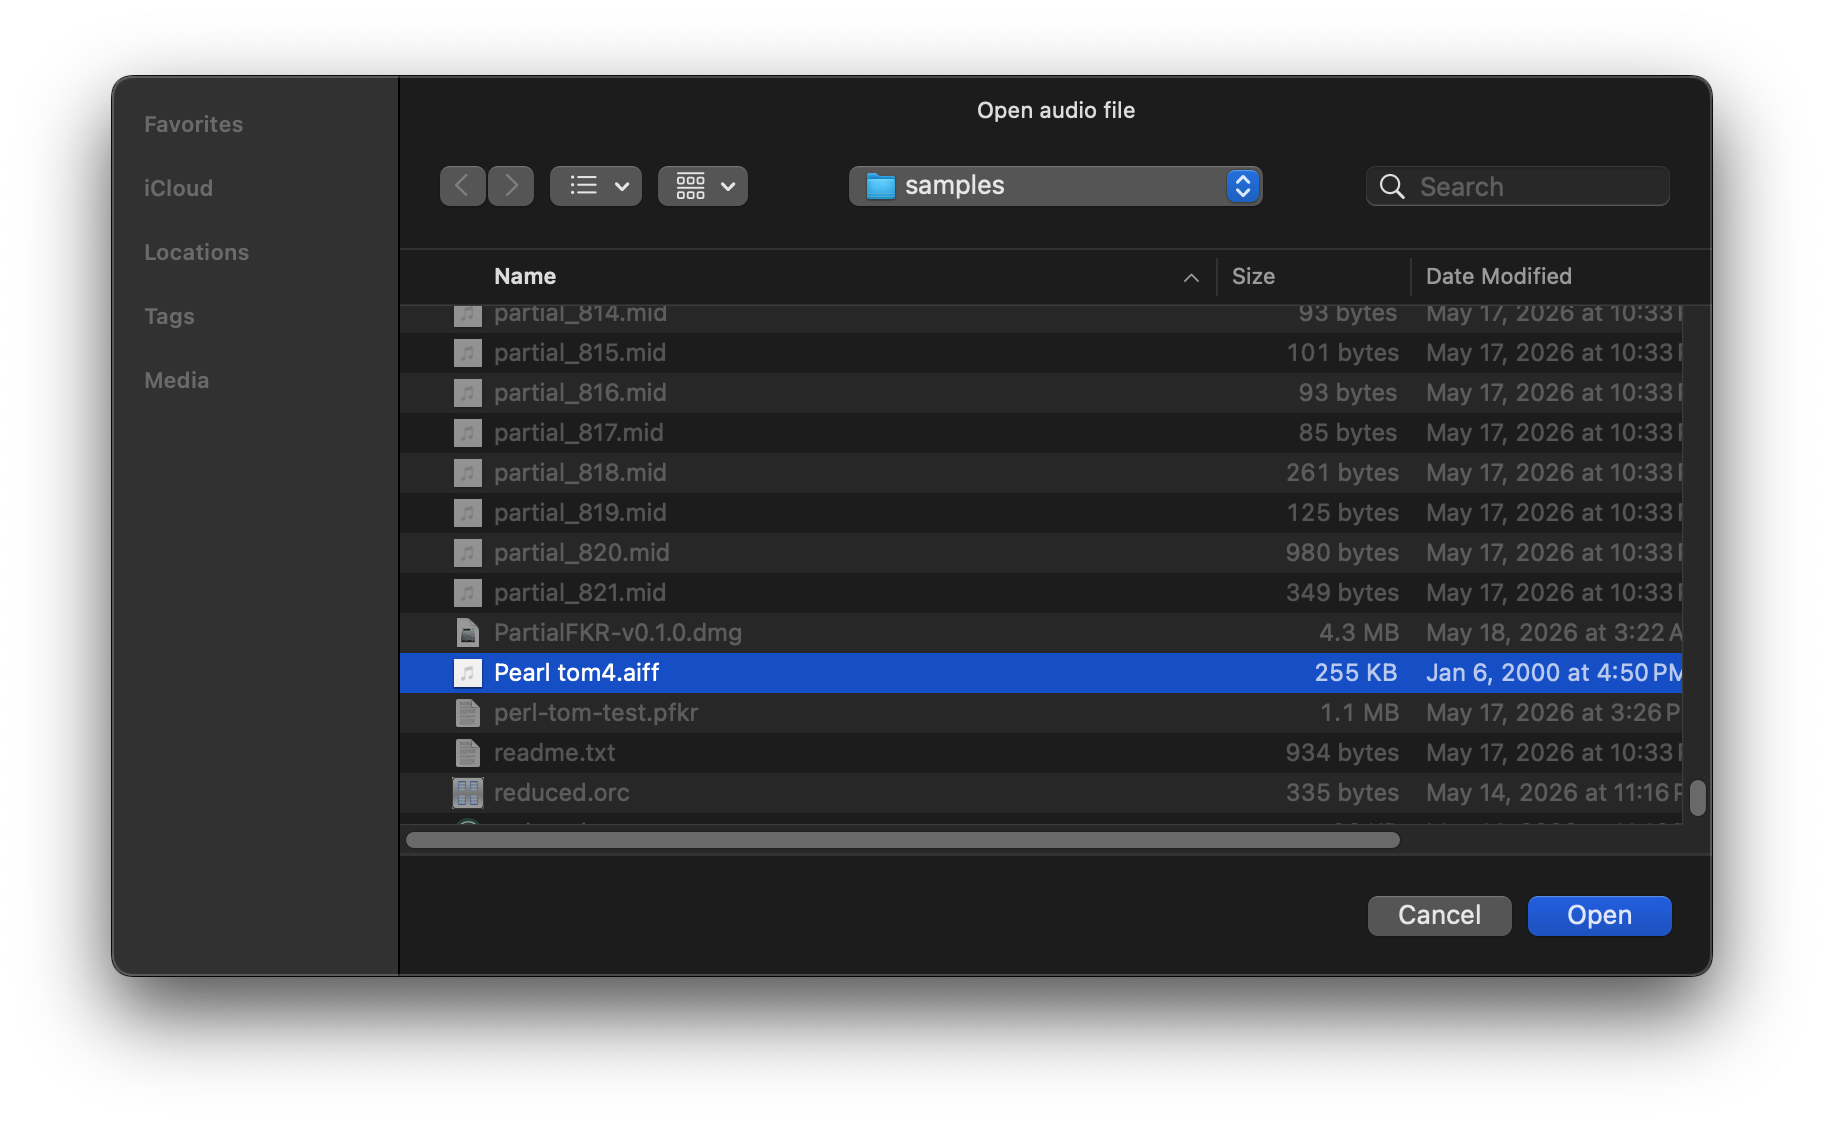Click the Search field
This screenshot has width=1824, height=1124.
tap(1517, 186)
